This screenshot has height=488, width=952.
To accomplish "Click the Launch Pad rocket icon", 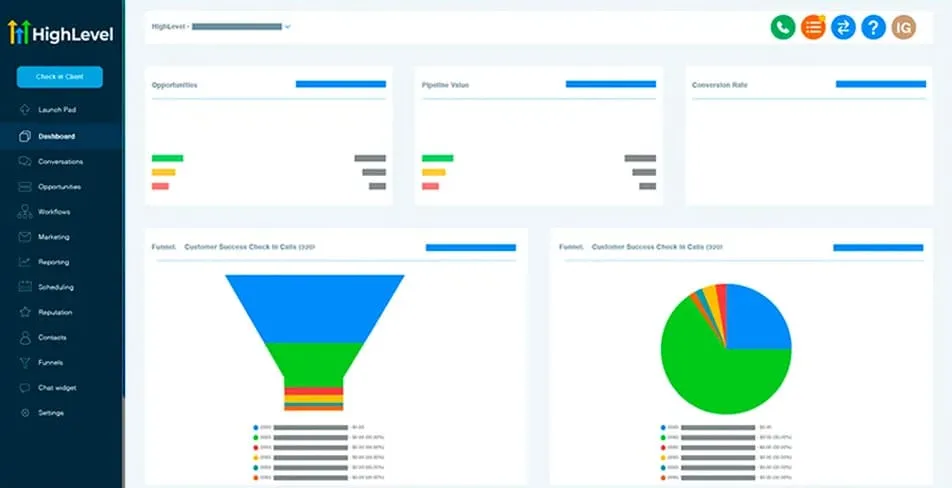I will point(24,110).
